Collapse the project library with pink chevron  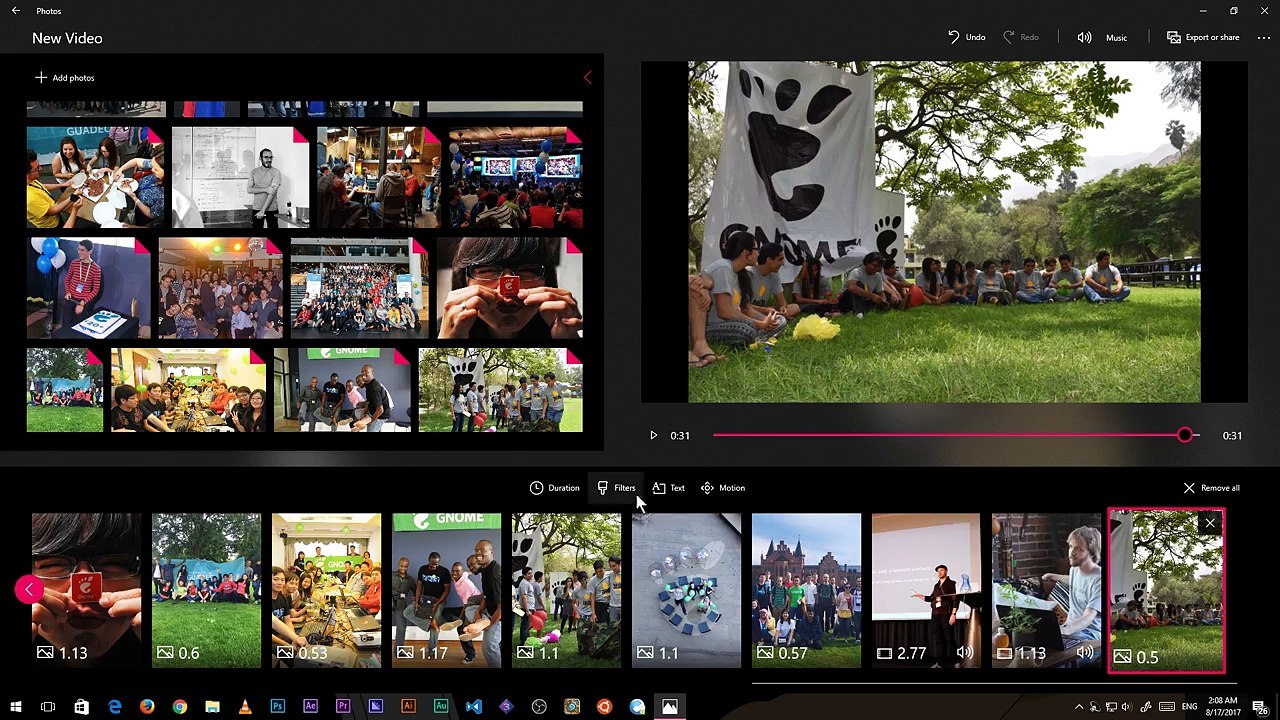tap(587, 77)
